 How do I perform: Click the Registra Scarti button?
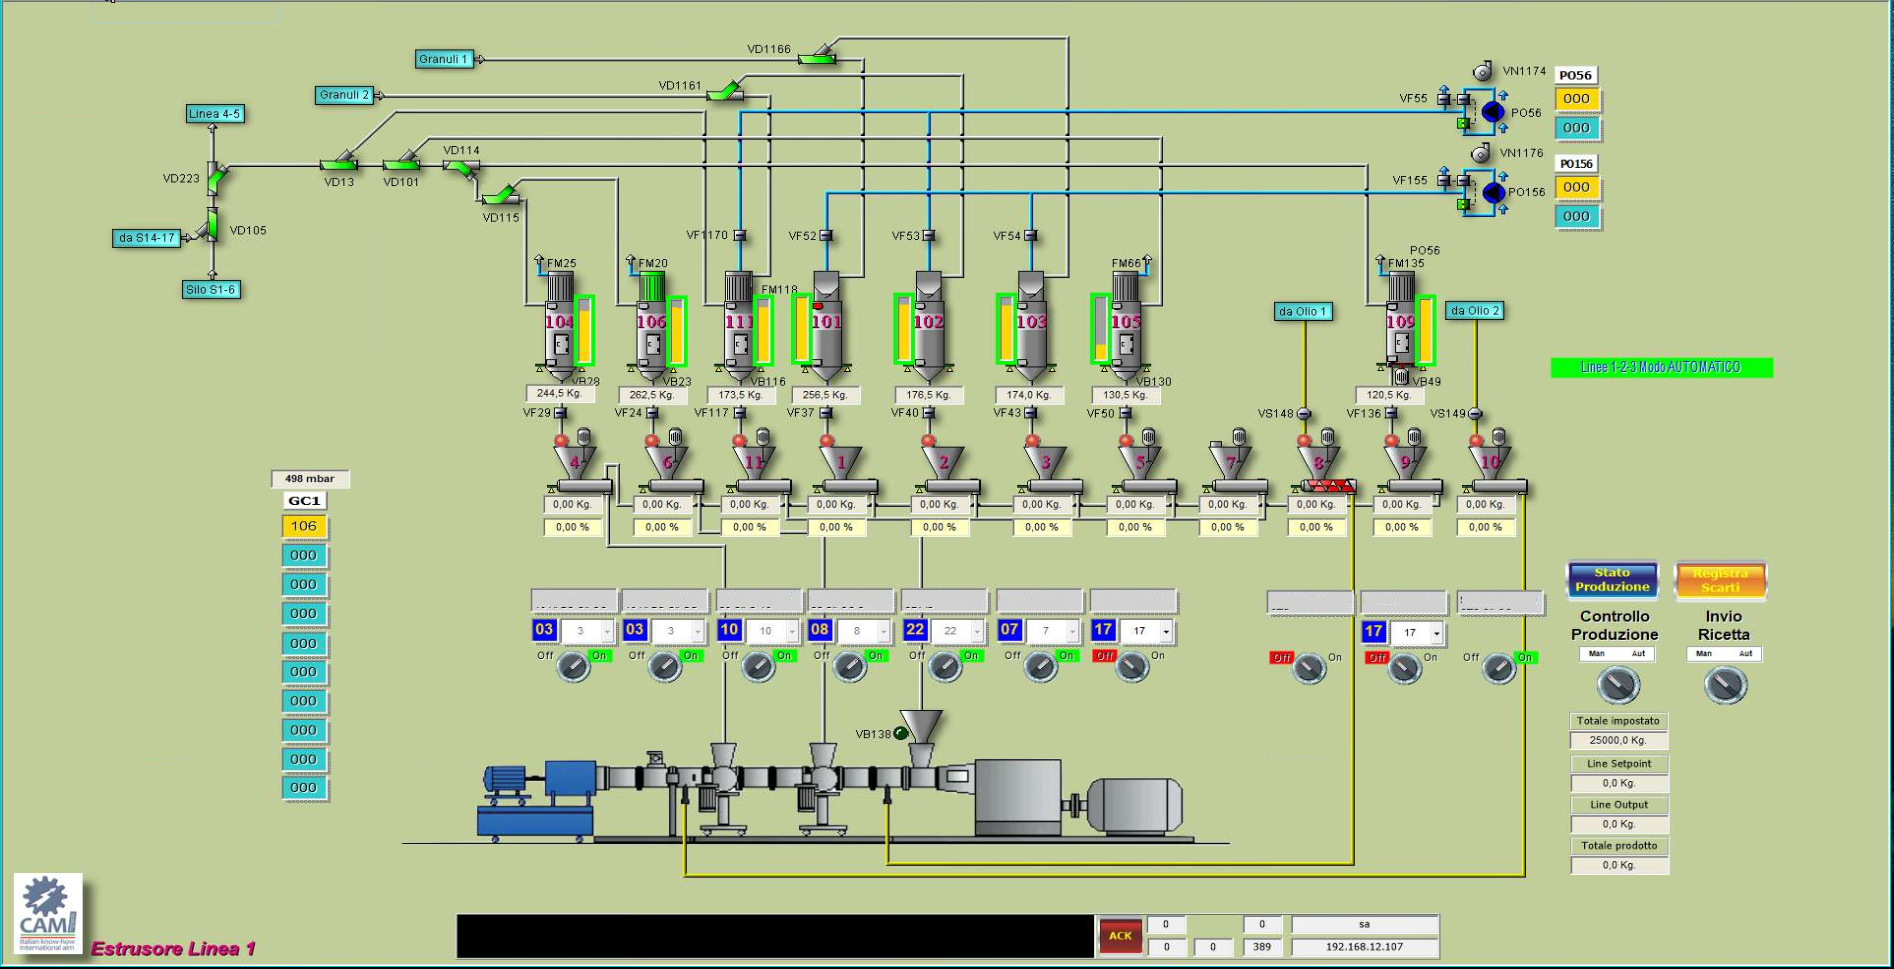pos(1720,580)
